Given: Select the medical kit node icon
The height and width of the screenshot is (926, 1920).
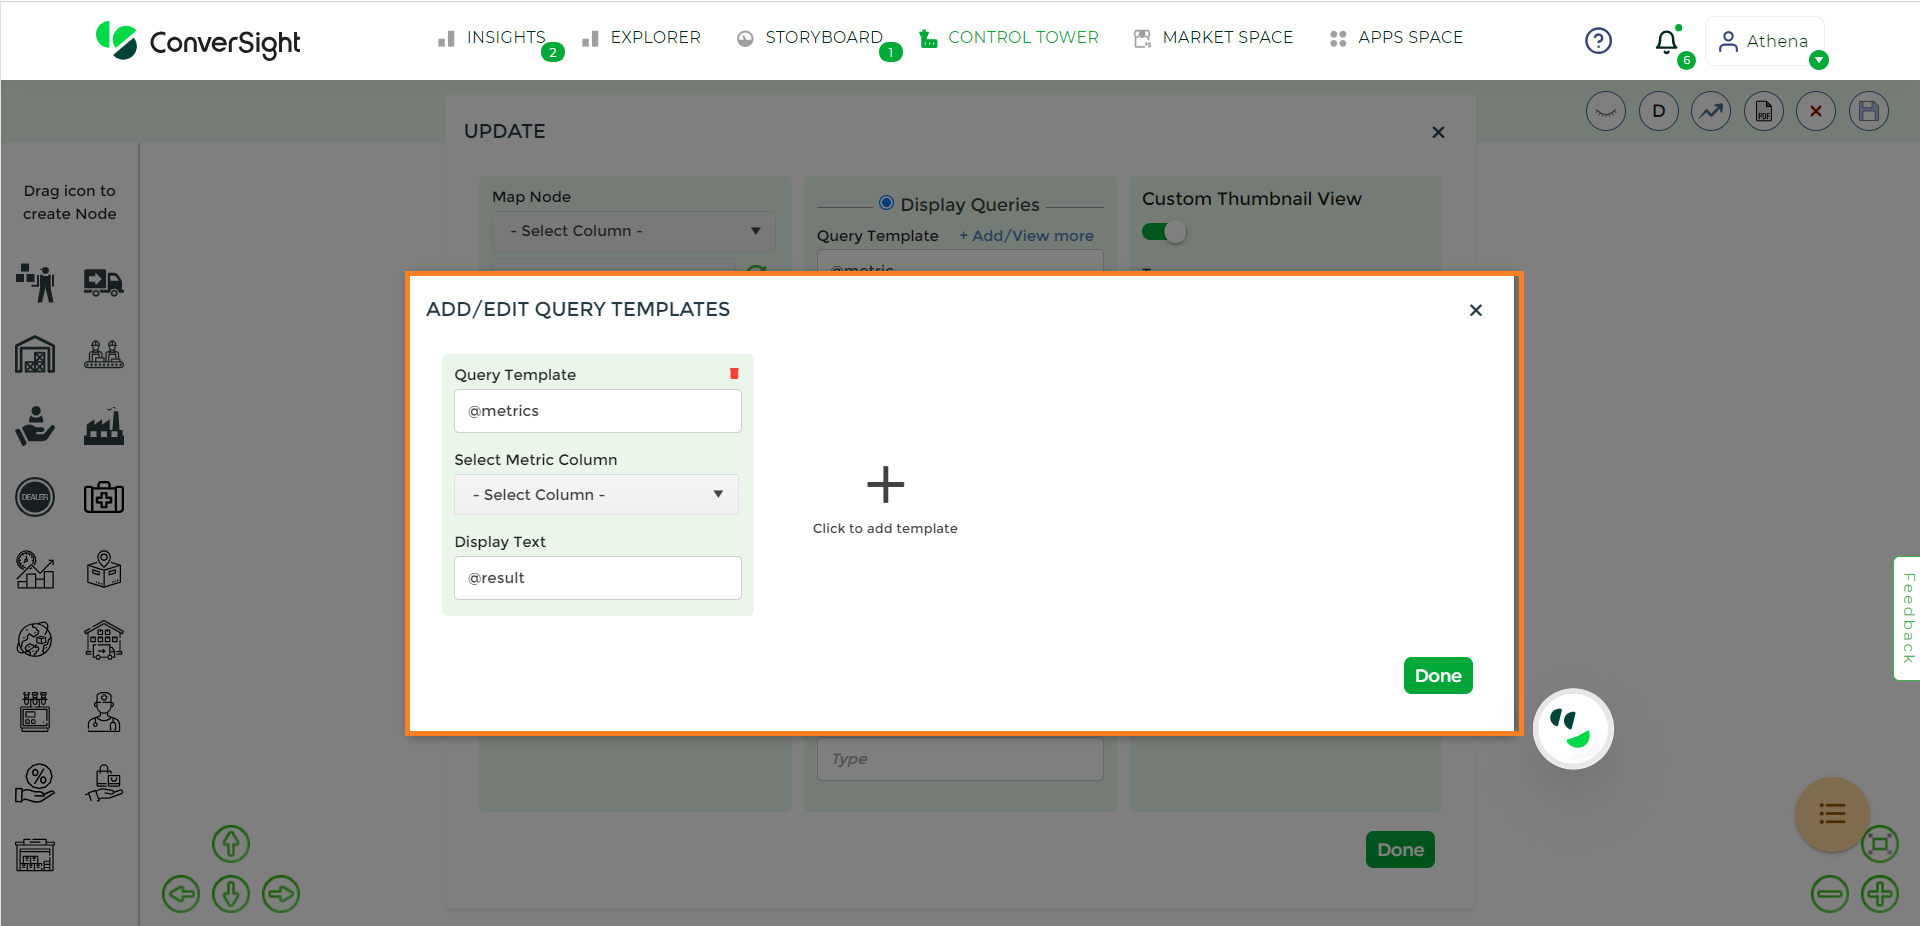Looking at the screenshot, I should click(x=104, y=497).
